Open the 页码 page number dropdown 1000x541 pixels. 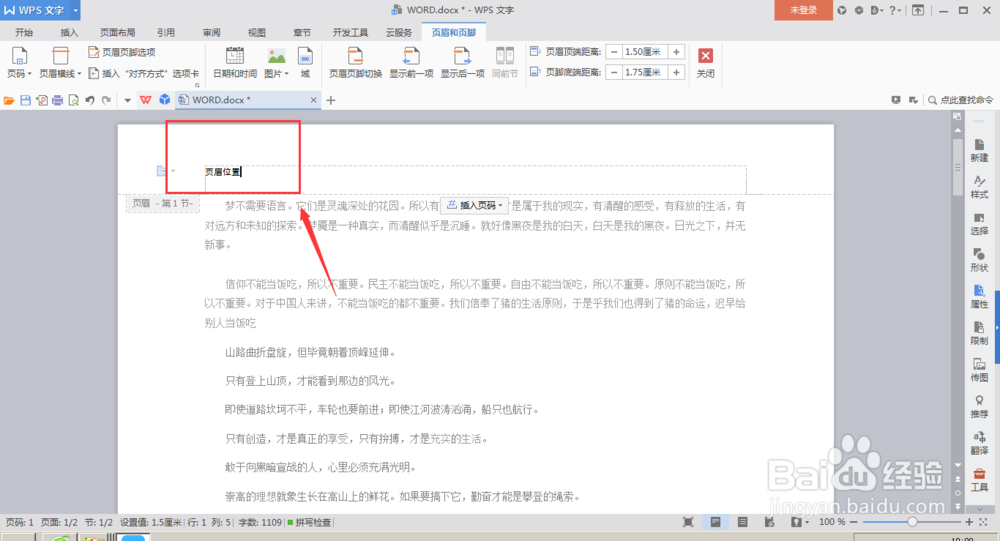pos(19,63)
